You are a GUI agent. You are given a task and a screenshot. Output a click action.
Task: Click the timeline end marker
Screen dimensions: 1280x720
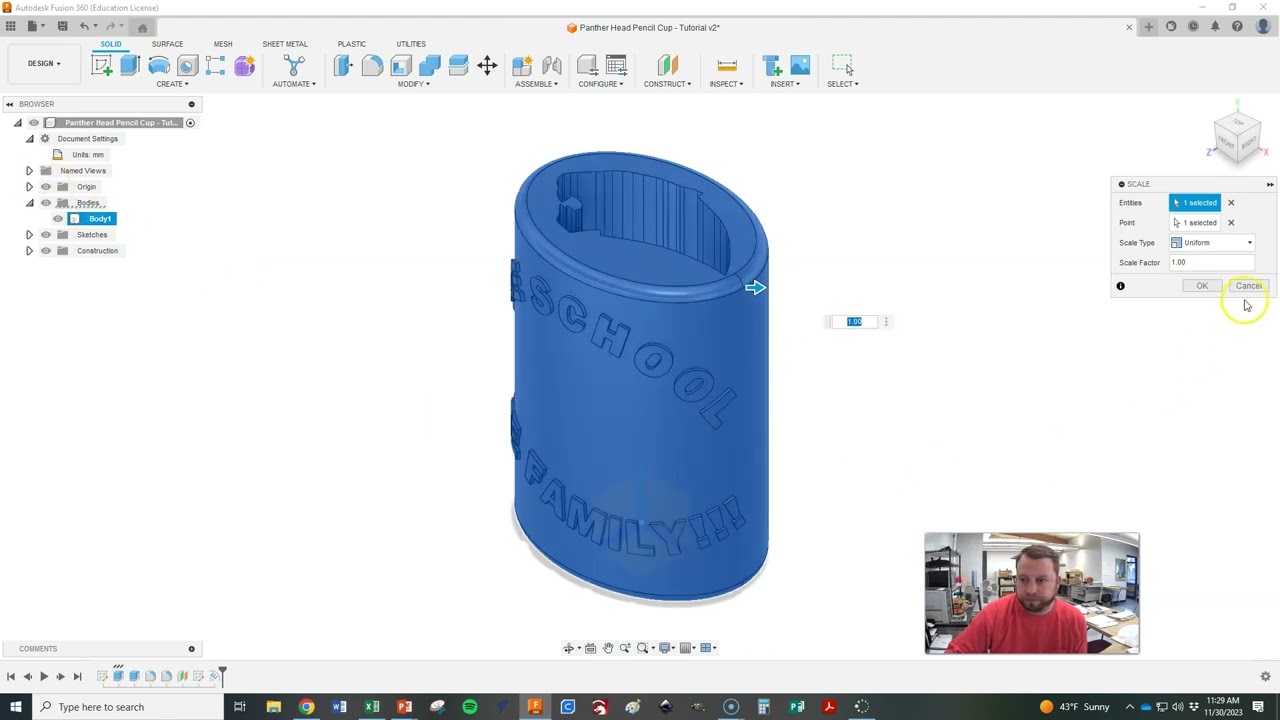222,675
